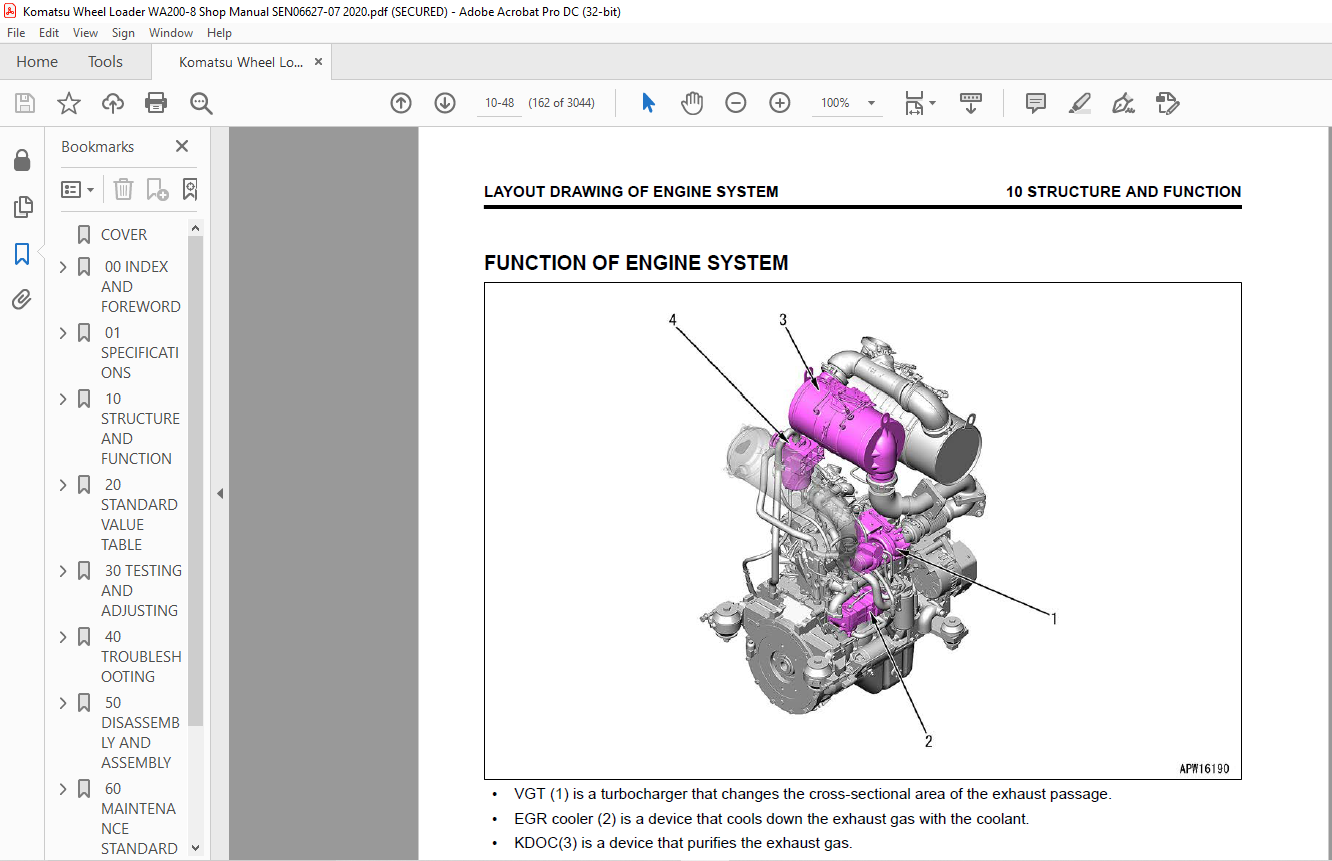Open the Fill & Sign pen tool
Viewport: 1332px width, 861px height.
coord(1123,103)
